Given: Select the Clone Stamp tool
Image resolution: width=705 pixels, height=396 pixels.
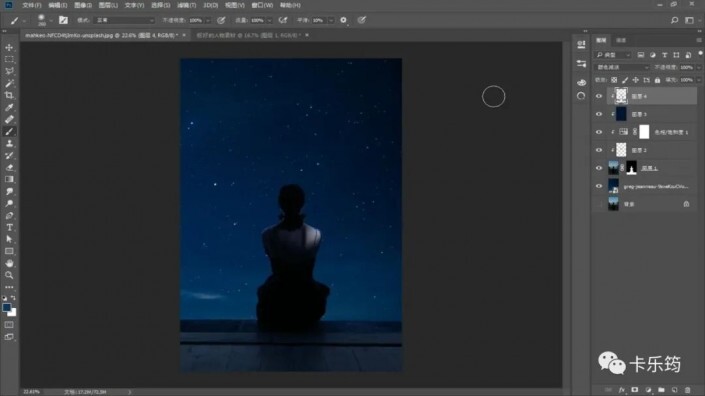Looking at the screenshot, I should (x=9, y=143).
